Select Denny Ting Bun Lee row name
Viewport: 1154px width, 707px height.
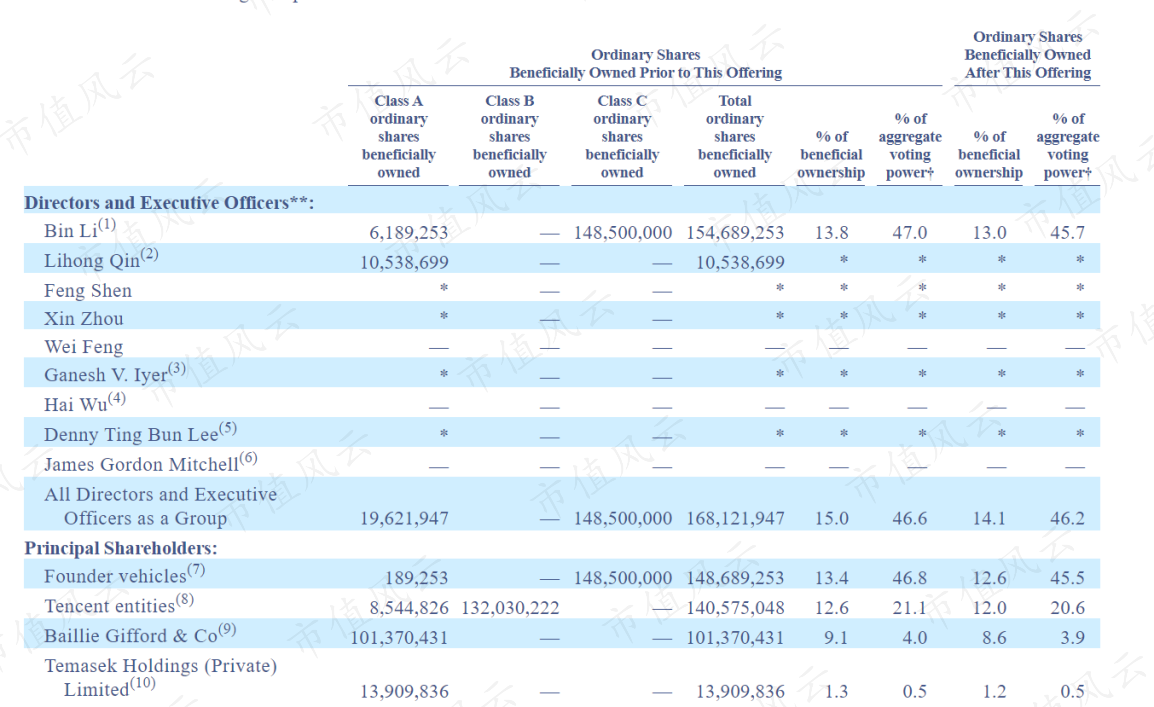pyautogui.click(x=131, y=435)
